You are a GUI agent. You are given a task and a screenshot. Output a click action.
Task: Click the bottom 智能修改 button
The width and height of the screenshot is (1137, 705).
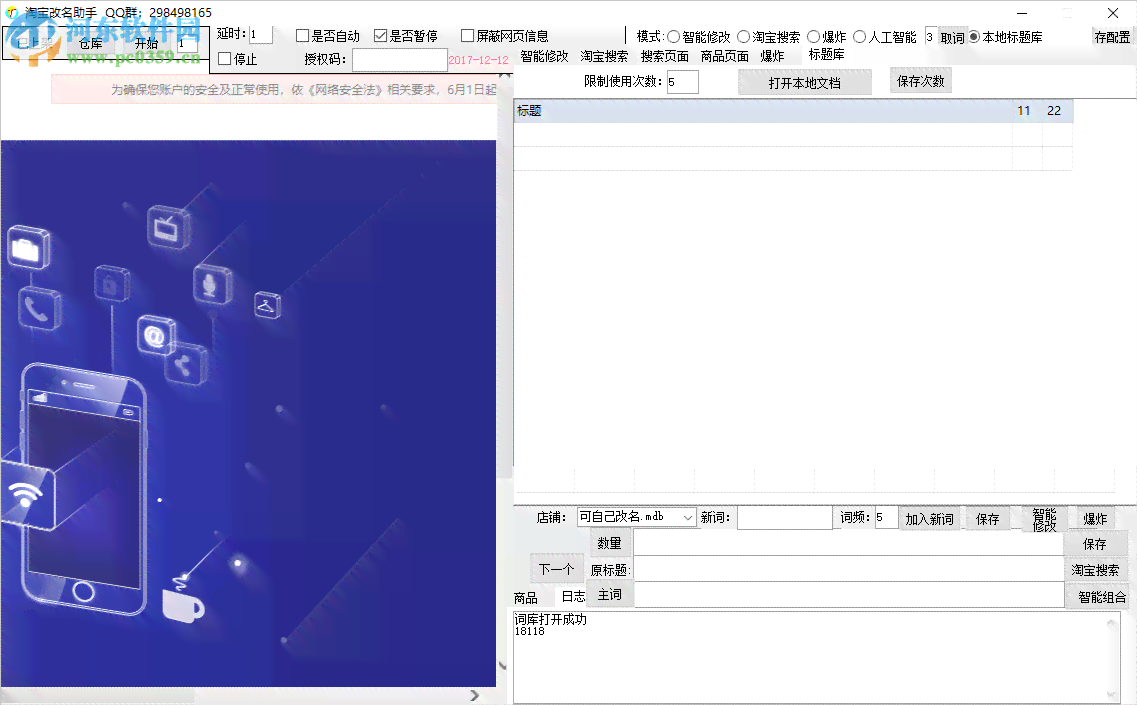pos(1044,519)
